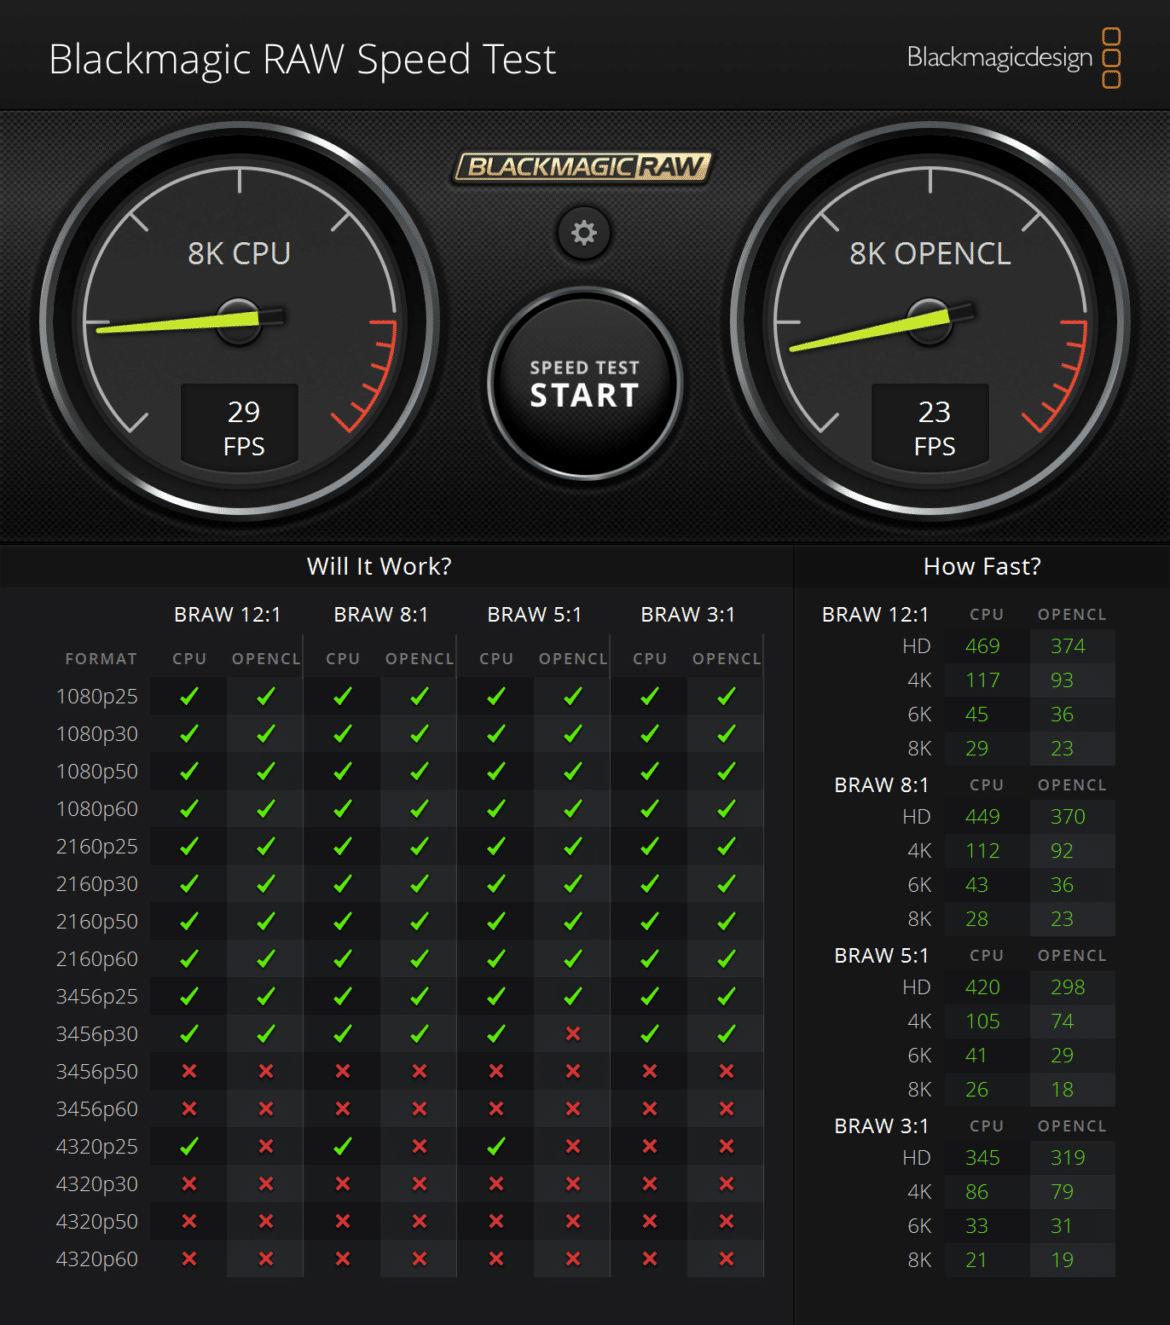Click the green check for 3456p30 BRAW 12:1 OpenCL
This screenshot has width=1170, height=1325.
pyautogui.click(x=266, y=1033)
